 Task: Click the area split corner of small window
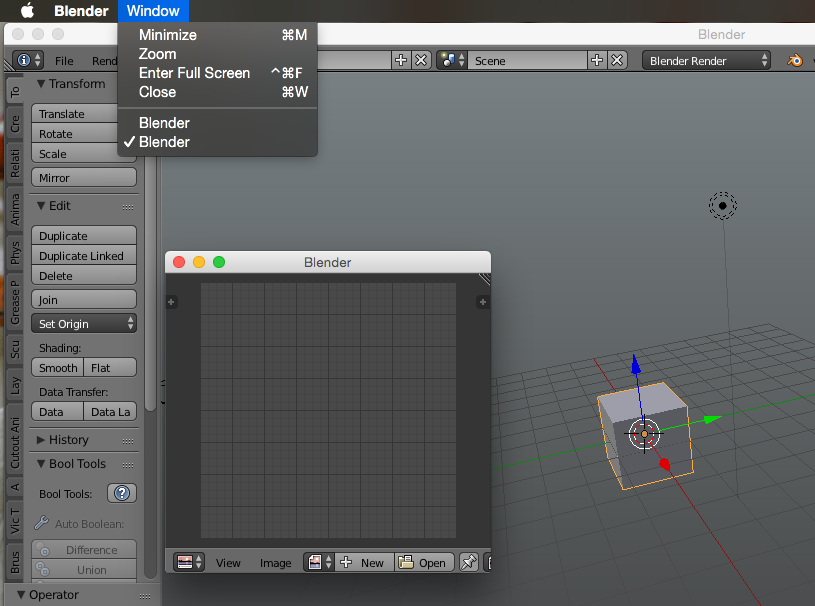click(x=484, y=279)
